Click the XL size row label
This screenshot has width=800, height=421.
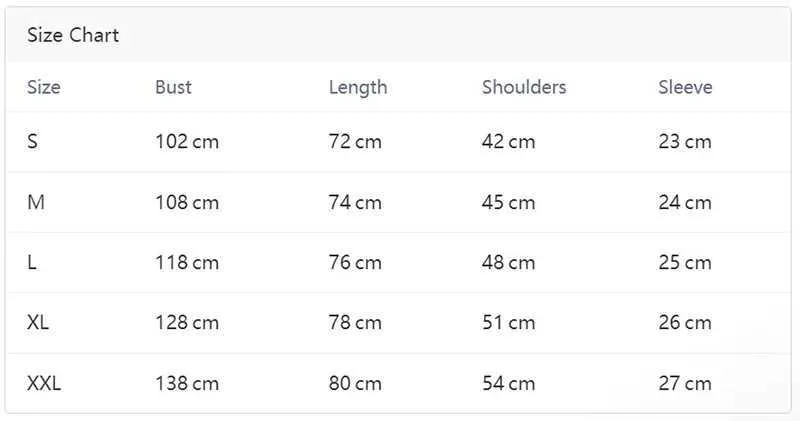pos(39,323)
